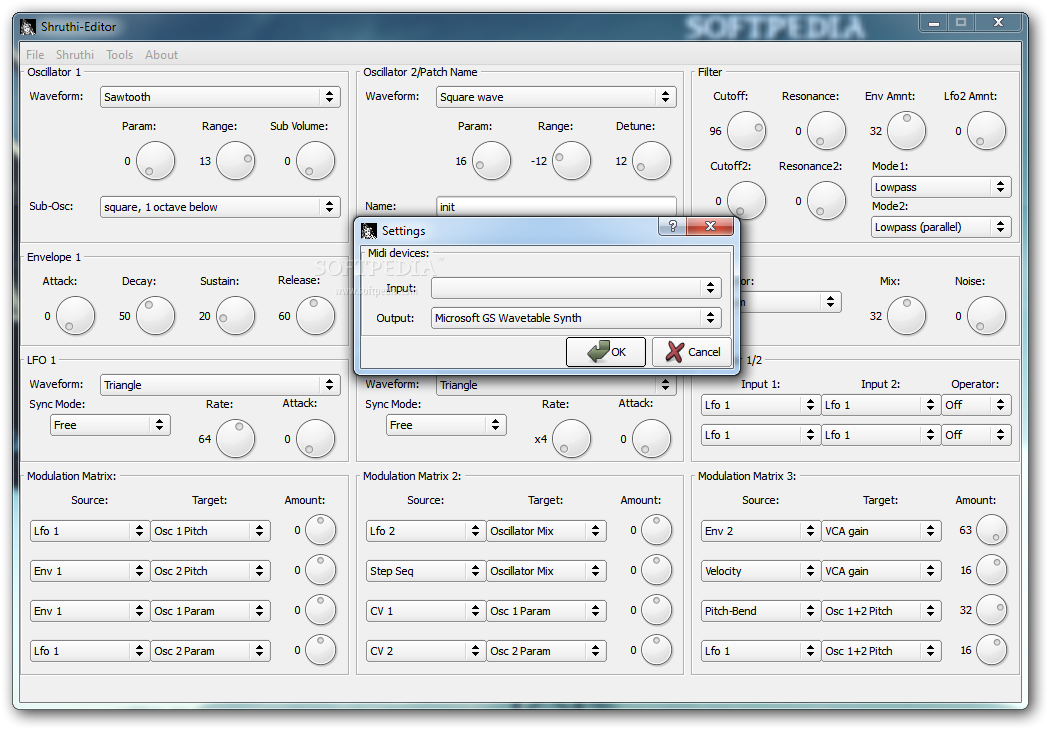Expand Oscillator 1 Waveform dropdown showing Sawtooth
Image resolution: width=1049 pixels, height=730 pixels.
220,97
